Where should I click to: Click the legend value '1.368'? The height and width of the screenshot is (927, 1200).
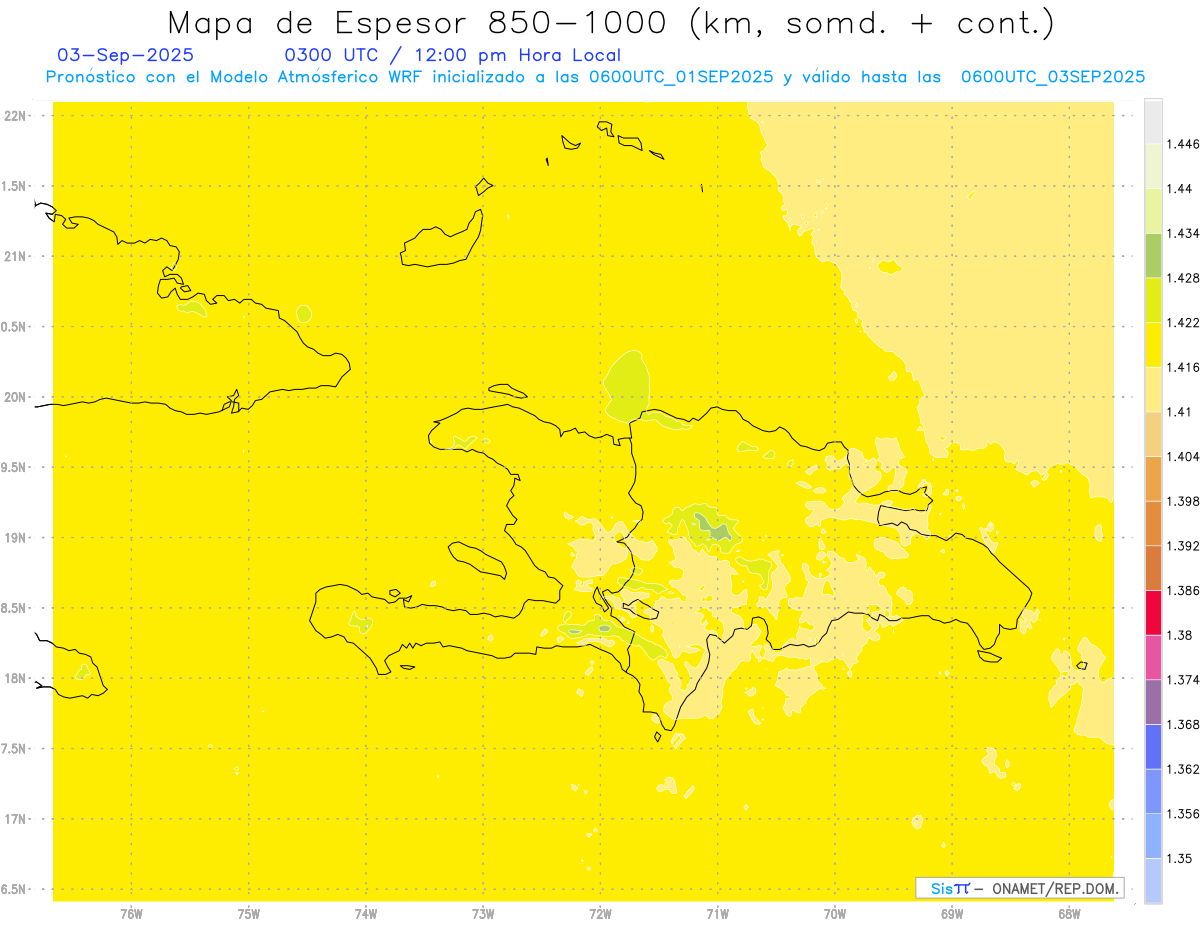coord(1184,724)
